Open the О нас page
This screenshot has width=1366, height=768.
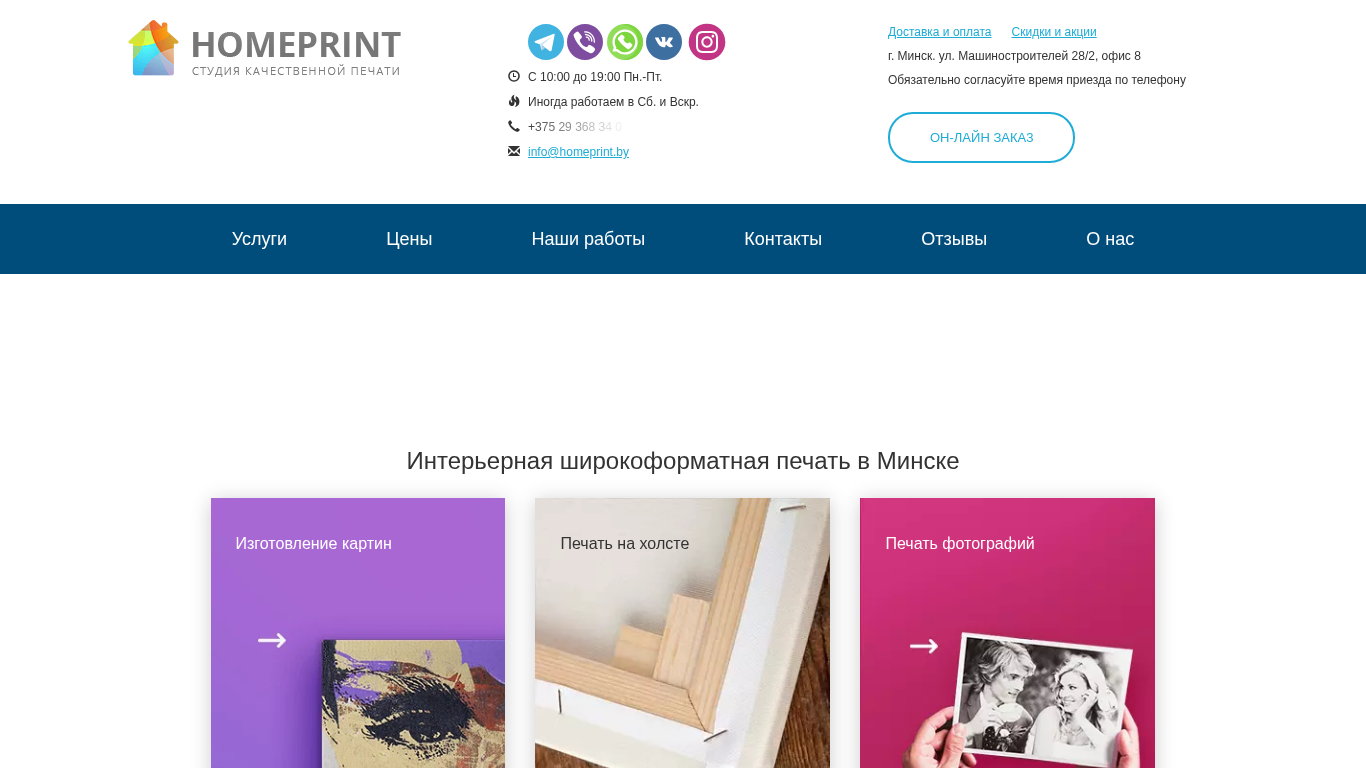[1110, 239]
